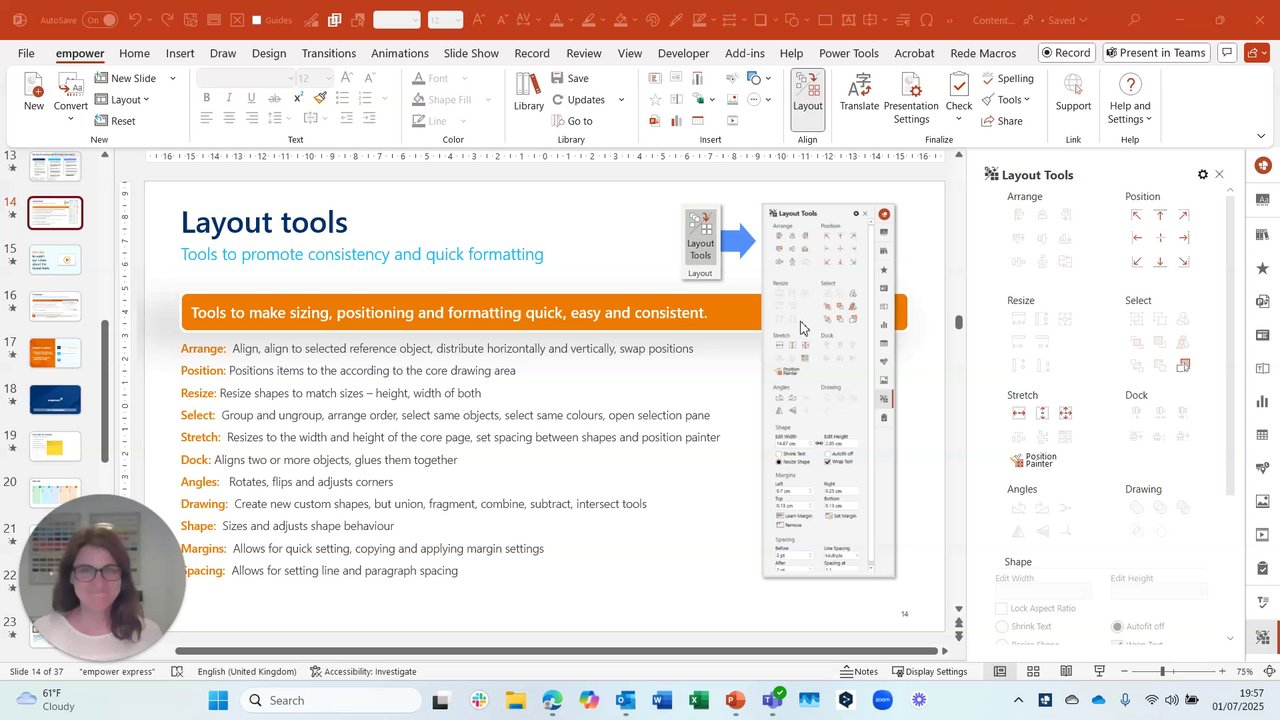The image size is (1280, 720).
Task: Expand the Convert dropdown
Action: click(70, 119)
